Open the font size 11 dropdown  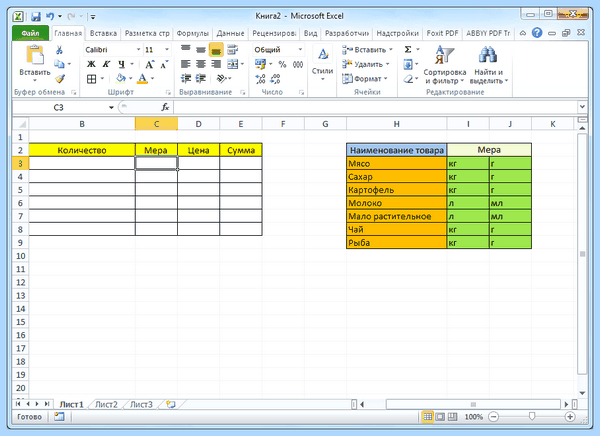click(167, 50)
